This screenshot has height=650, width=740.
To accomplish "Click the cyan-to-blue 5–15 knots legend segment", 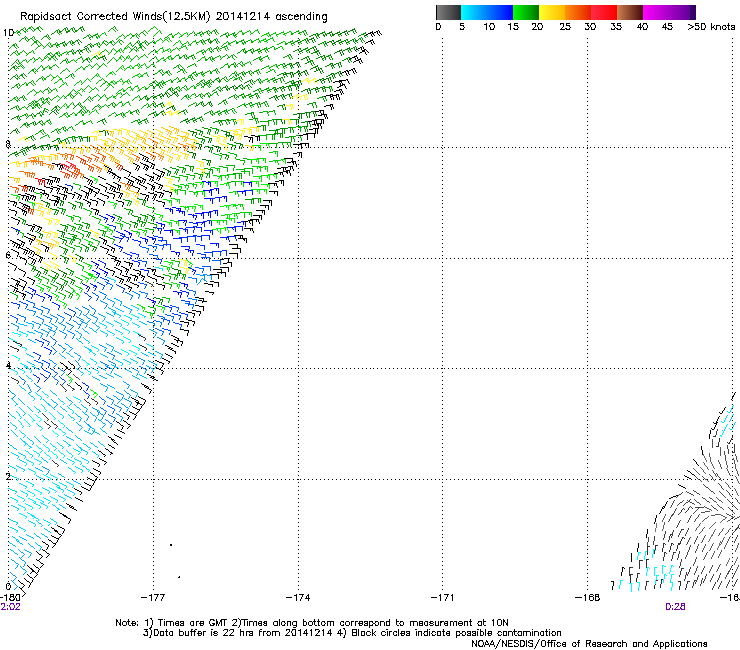I will [x=487, y=12].
